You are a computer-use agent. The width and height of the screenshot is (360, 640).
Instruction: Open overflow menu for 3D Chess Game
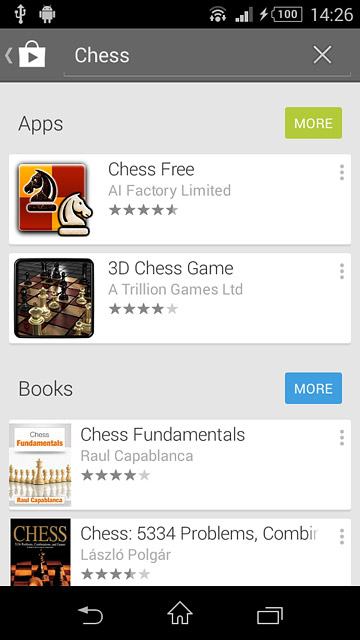(342, 271)
